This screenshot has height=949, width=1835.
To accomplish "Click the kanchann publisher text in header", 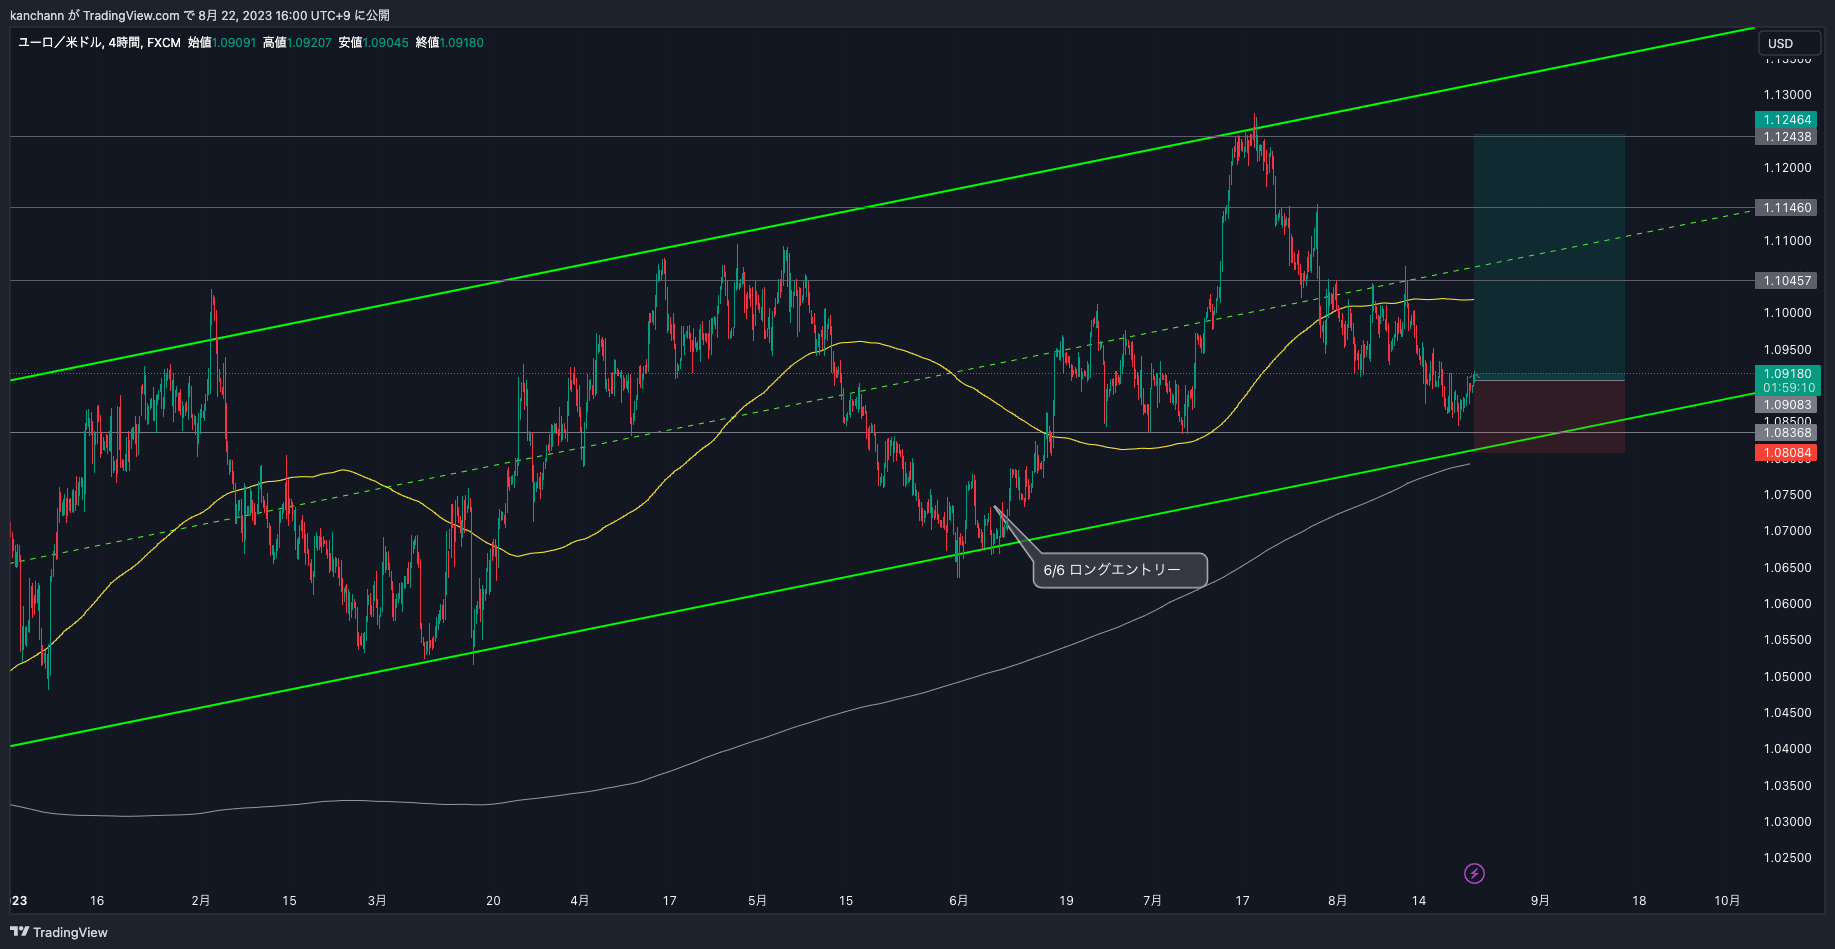I will coord(37,15).
